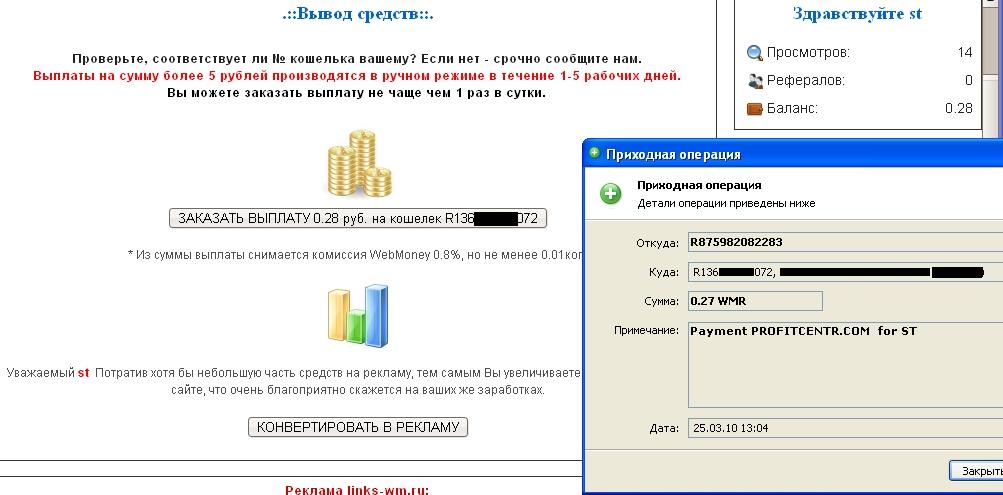
Task: Click the people icon beside Рефералов
Action: click(x=755, y=81)
